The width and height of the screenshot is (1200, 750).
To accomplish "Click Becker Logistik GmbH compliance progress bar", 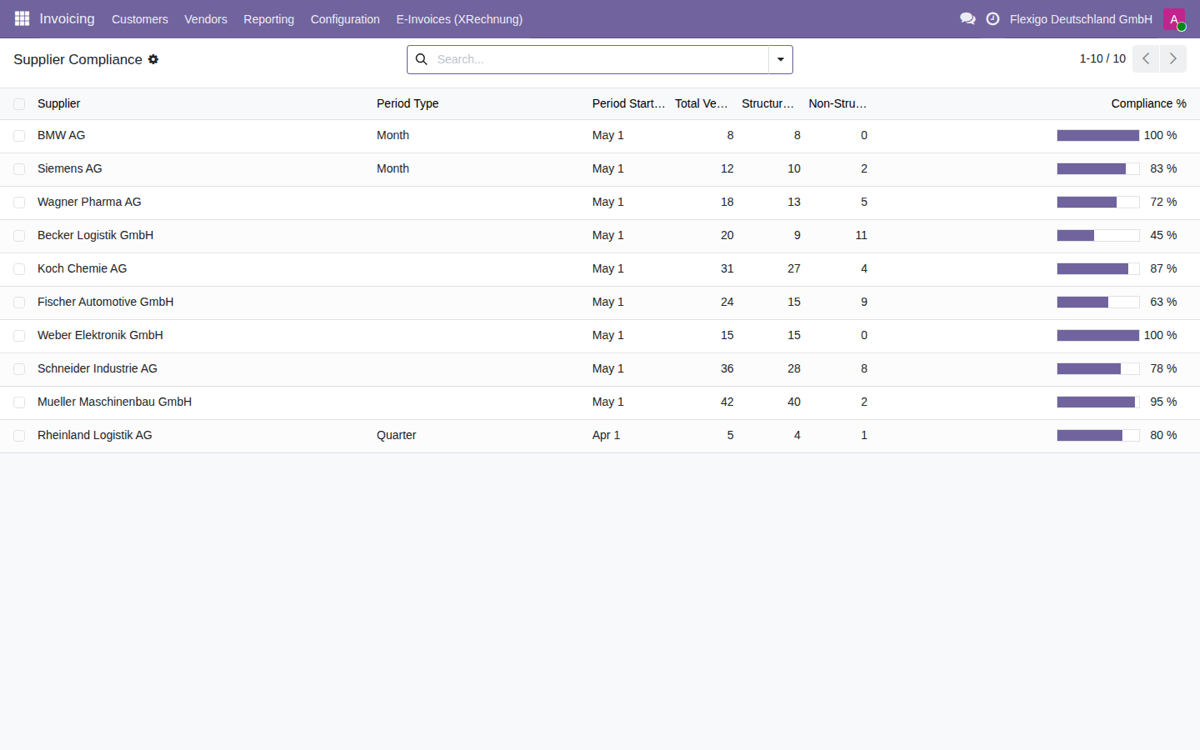I will pos(1098,235).
